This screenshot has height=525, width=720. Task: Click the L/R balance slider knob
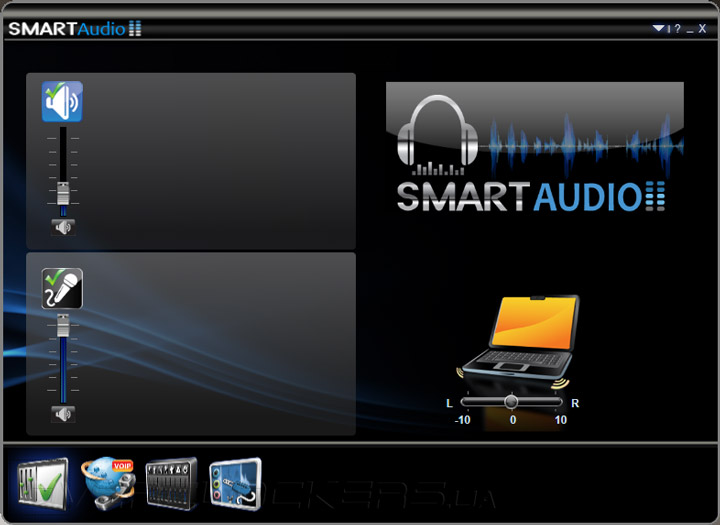coord(511,402)
